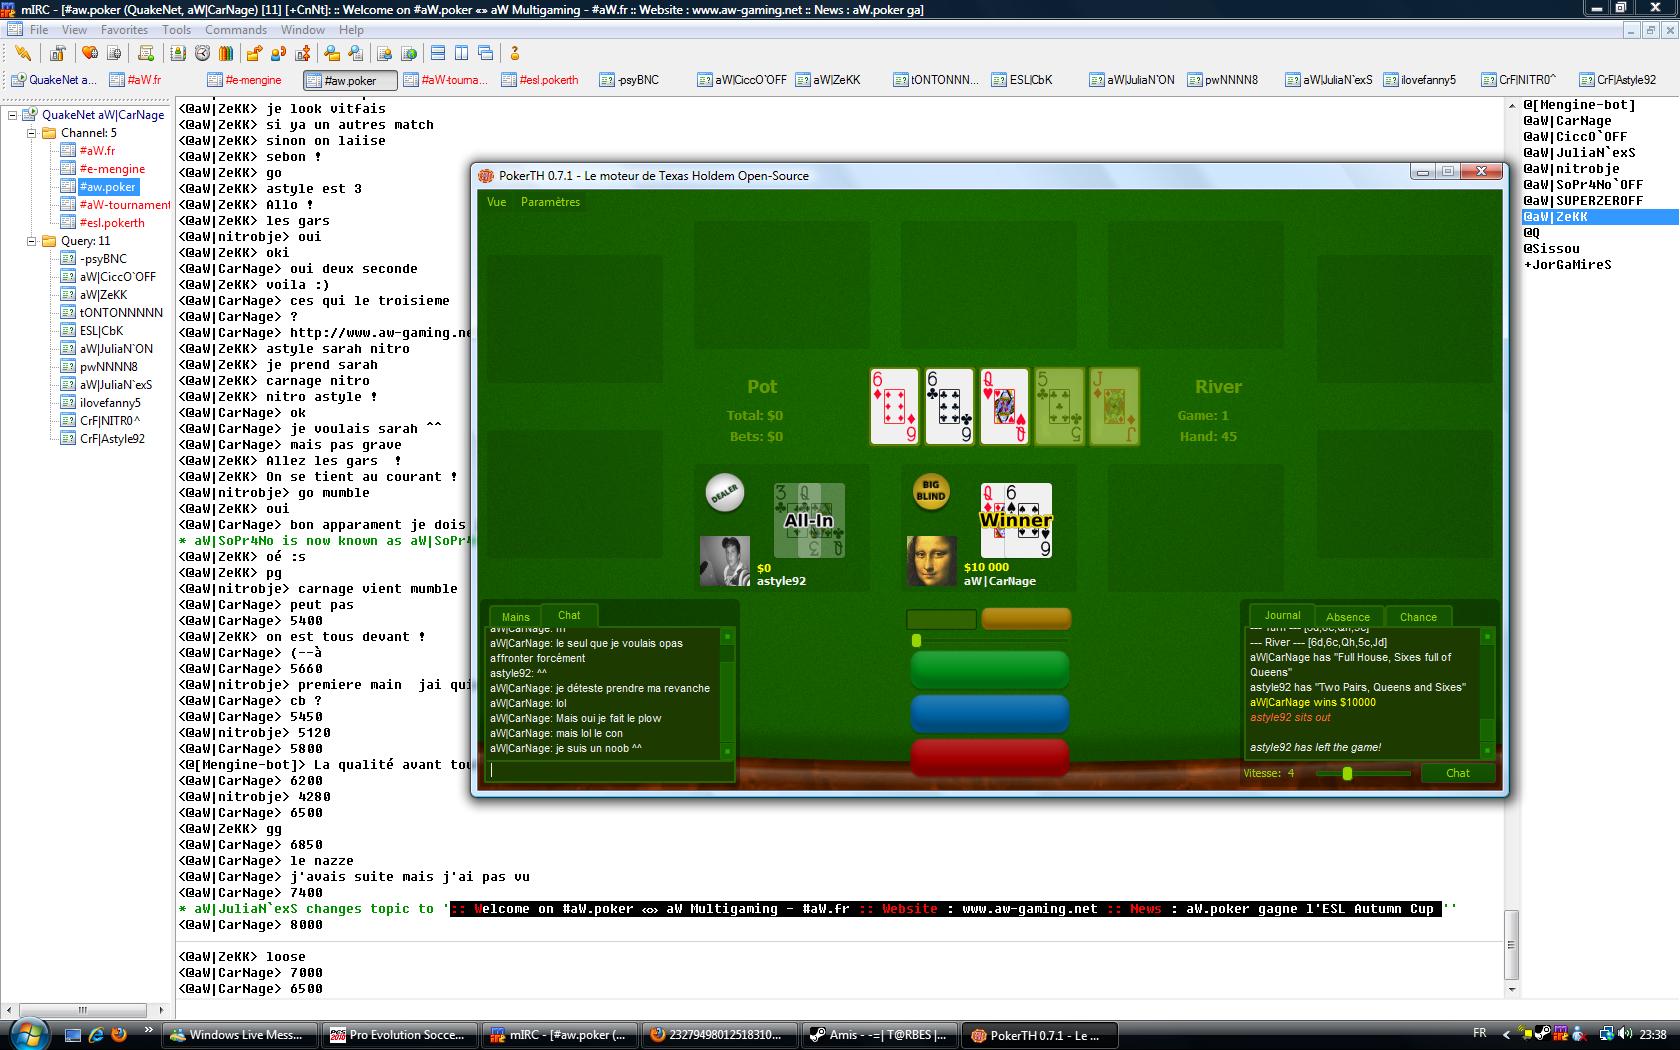Click the Connect lightning bolt icon
Image resolution: width=1680 pixels, height=1050 pixels.
22,54
